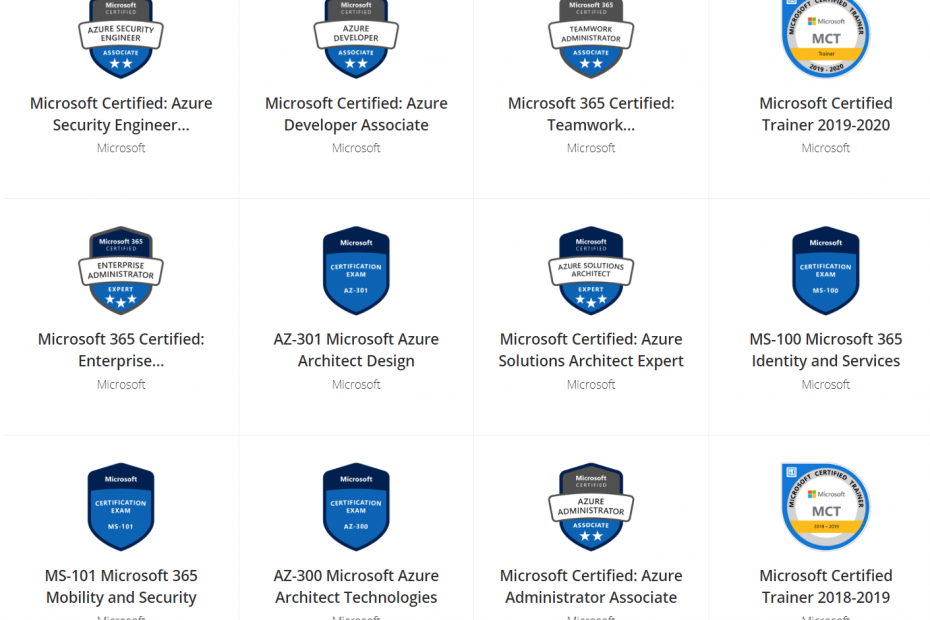Open the AZ-300 certification exam badge

(x=356, y=507)
